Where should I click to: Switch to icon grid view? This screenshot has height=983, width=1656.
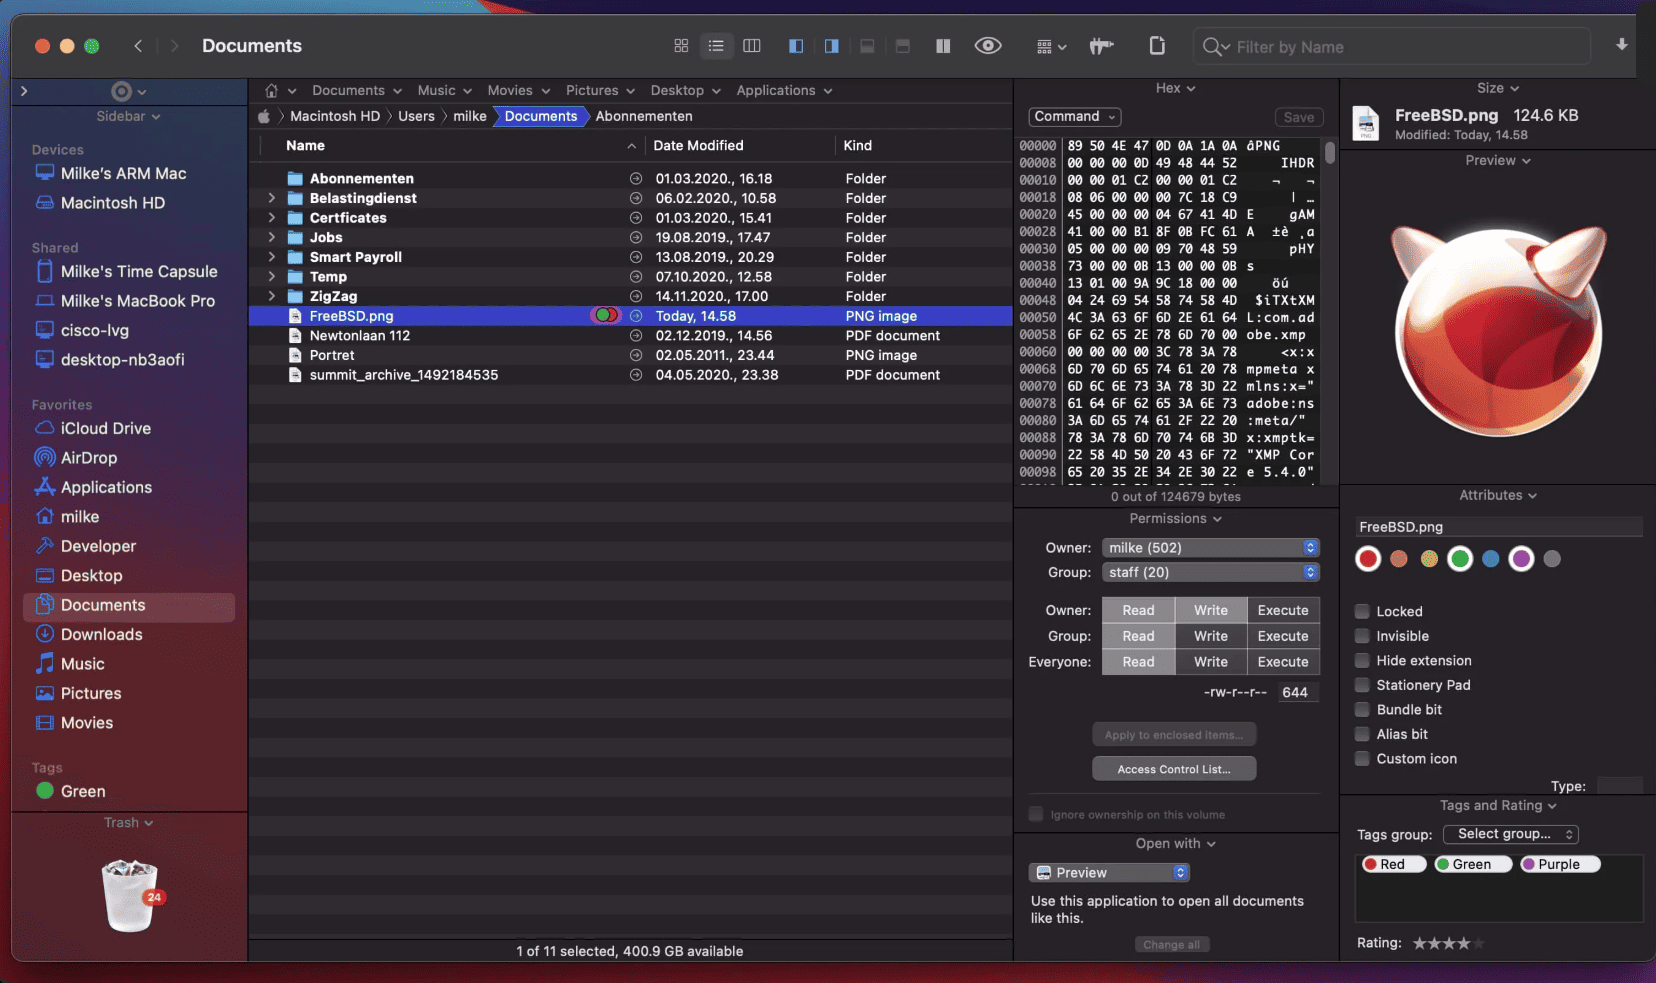[x=681, y=46]
